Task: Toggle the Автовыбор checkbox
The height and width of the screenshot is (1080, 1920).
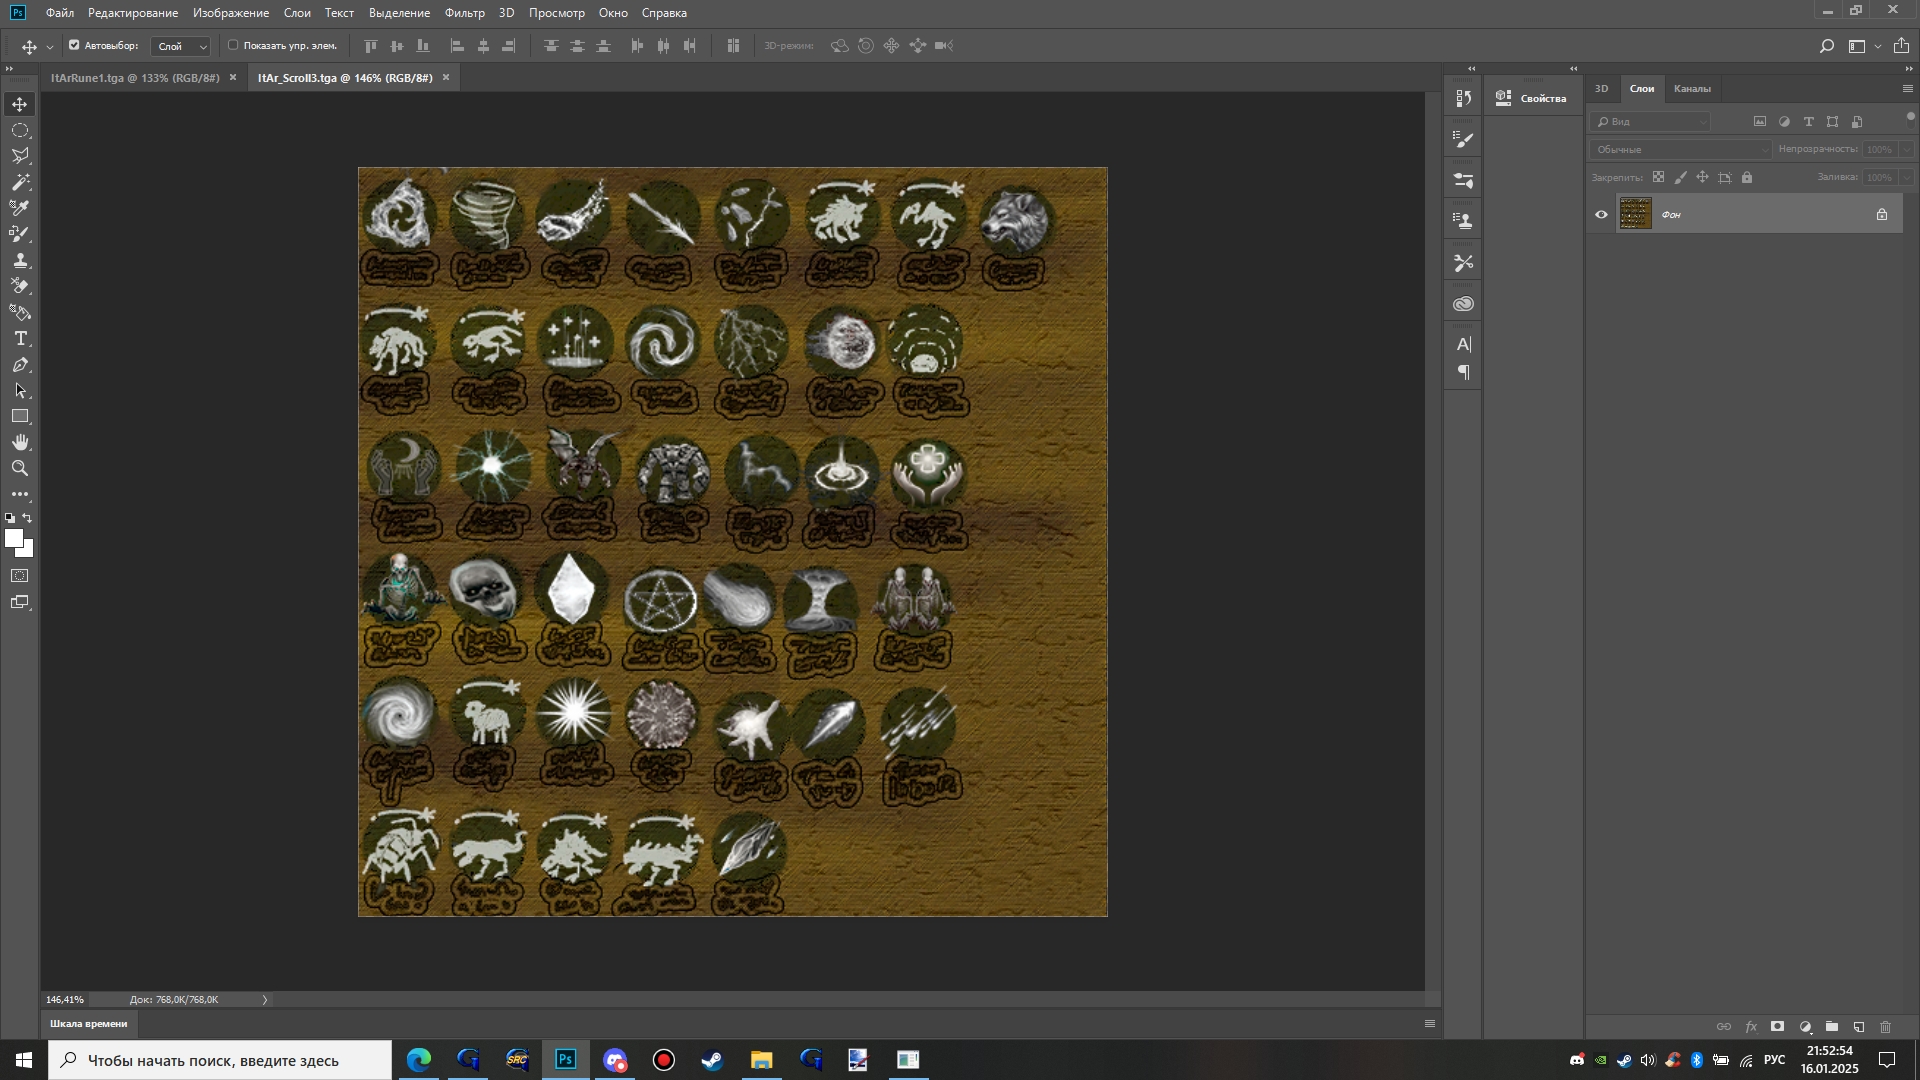Action: 74,45
